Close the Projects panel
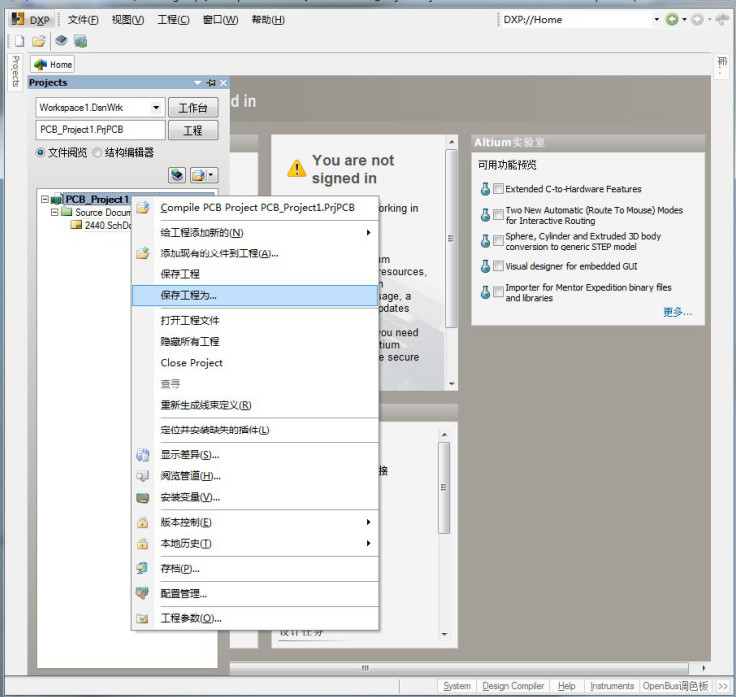 tap(223, 83)
